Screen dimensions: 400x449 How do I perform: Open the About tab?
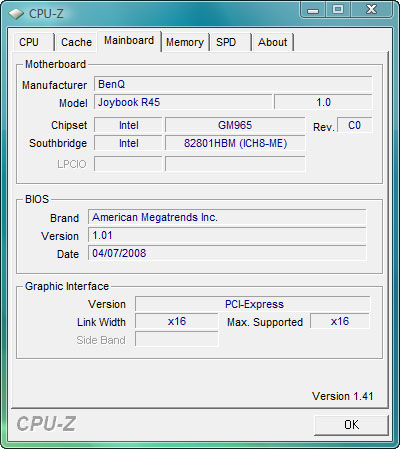tap(272, 42)
